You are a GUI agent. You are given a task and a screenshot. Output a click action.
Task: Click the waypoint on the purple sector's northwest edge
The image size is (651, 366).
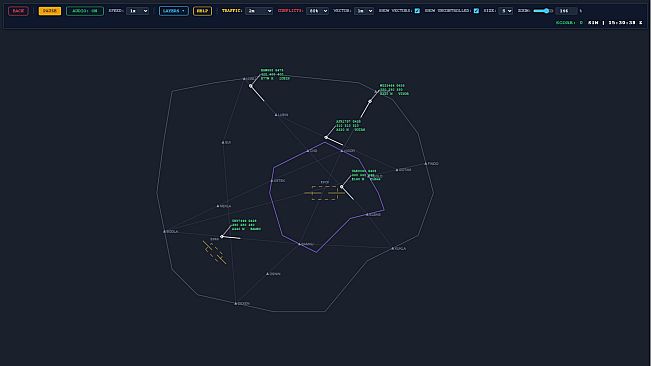point(308,151)
